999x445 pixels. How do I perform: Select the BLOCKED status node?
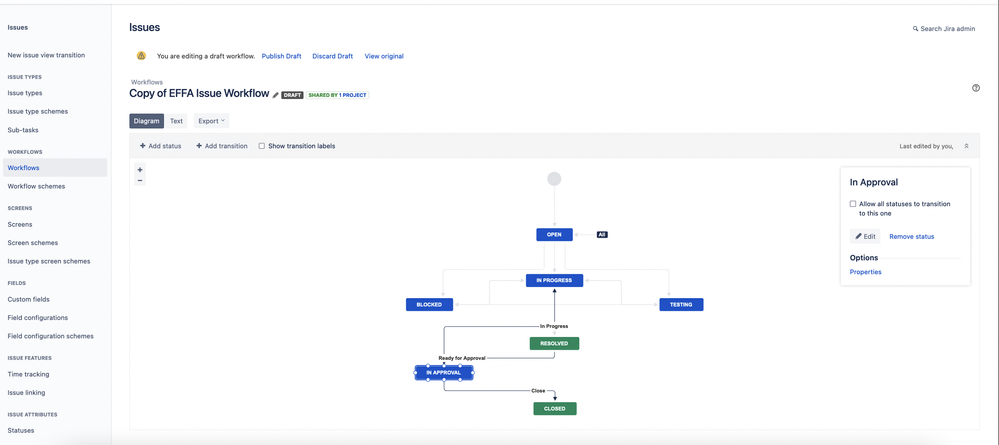(x=429, y=305)
